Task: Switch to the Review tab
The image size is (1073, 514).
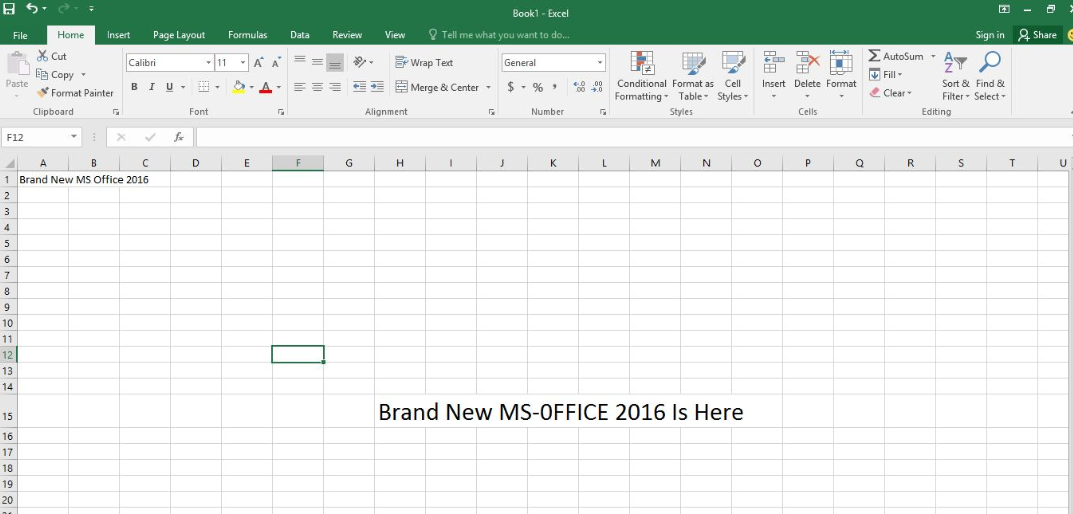Action: [347, 35]
